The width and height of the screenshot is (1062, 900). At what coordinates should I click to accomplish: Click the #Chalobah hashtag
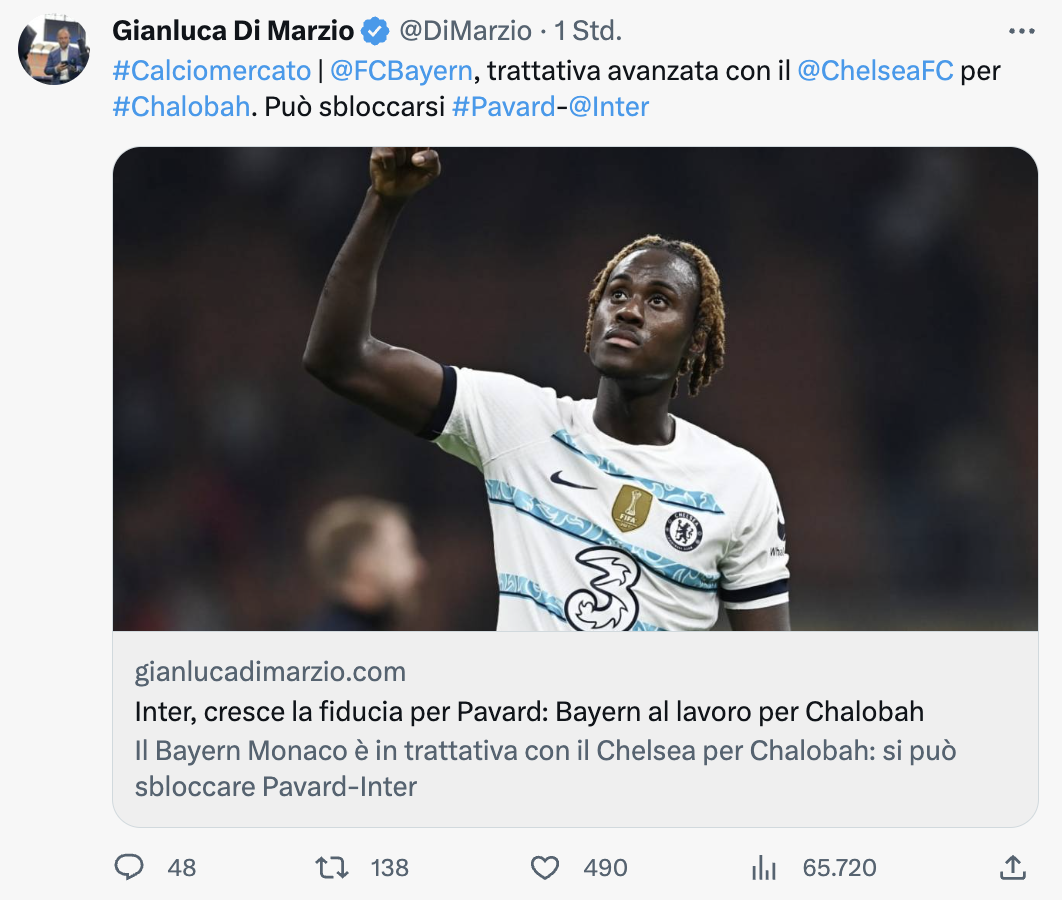[182, 106]
